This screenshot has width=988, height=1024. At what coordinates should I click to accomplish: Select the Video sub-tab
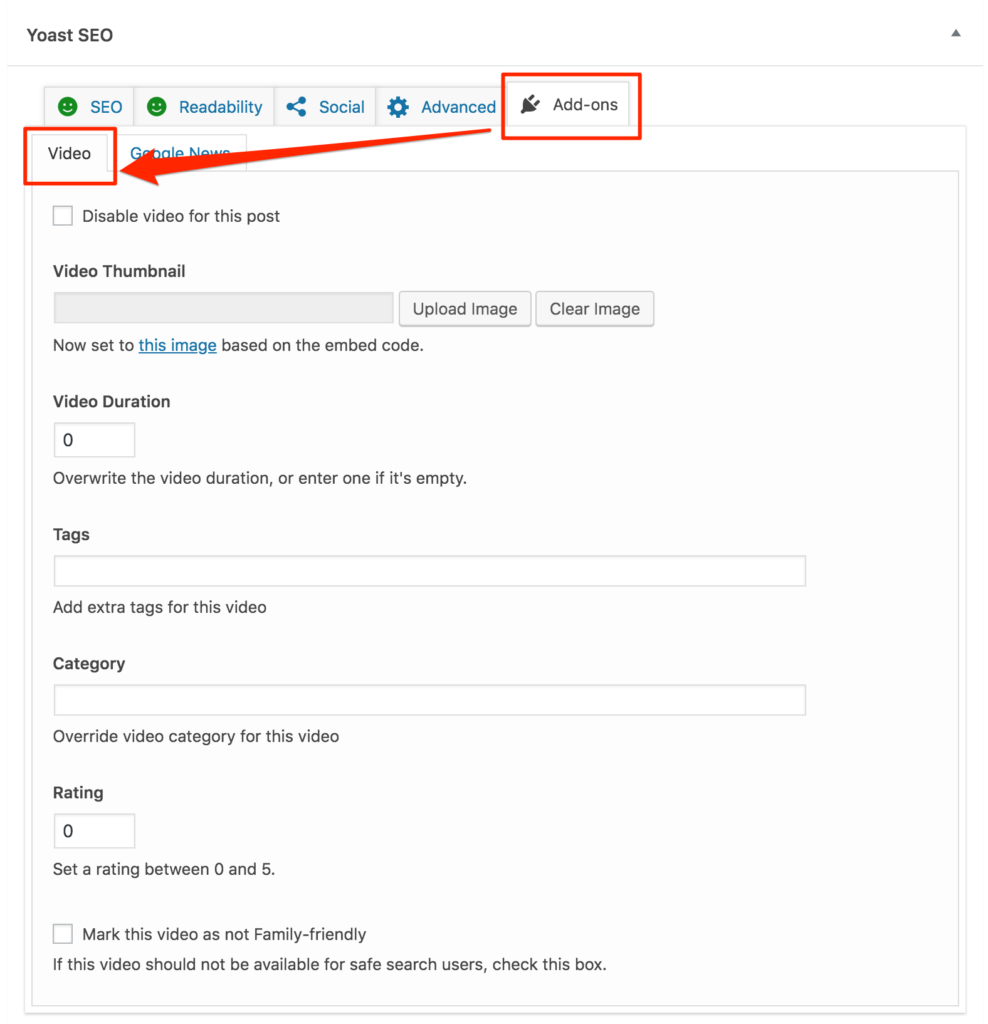69,153
